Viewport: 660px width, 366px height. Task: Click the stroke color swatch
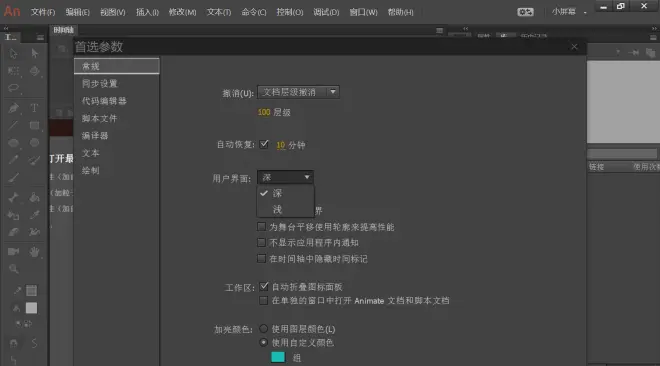(x=32, y=290)
